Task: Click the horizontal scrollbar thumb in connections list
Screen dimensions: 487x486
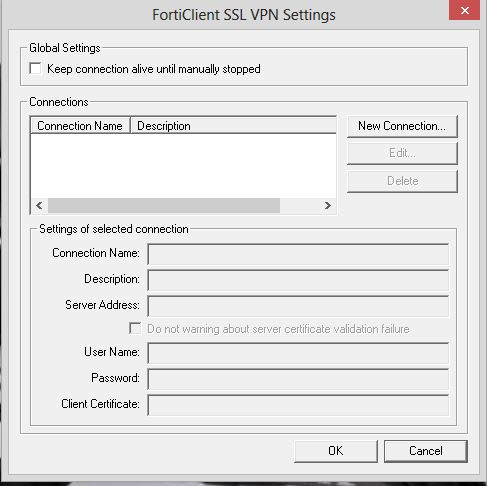Action: (164, 205)
